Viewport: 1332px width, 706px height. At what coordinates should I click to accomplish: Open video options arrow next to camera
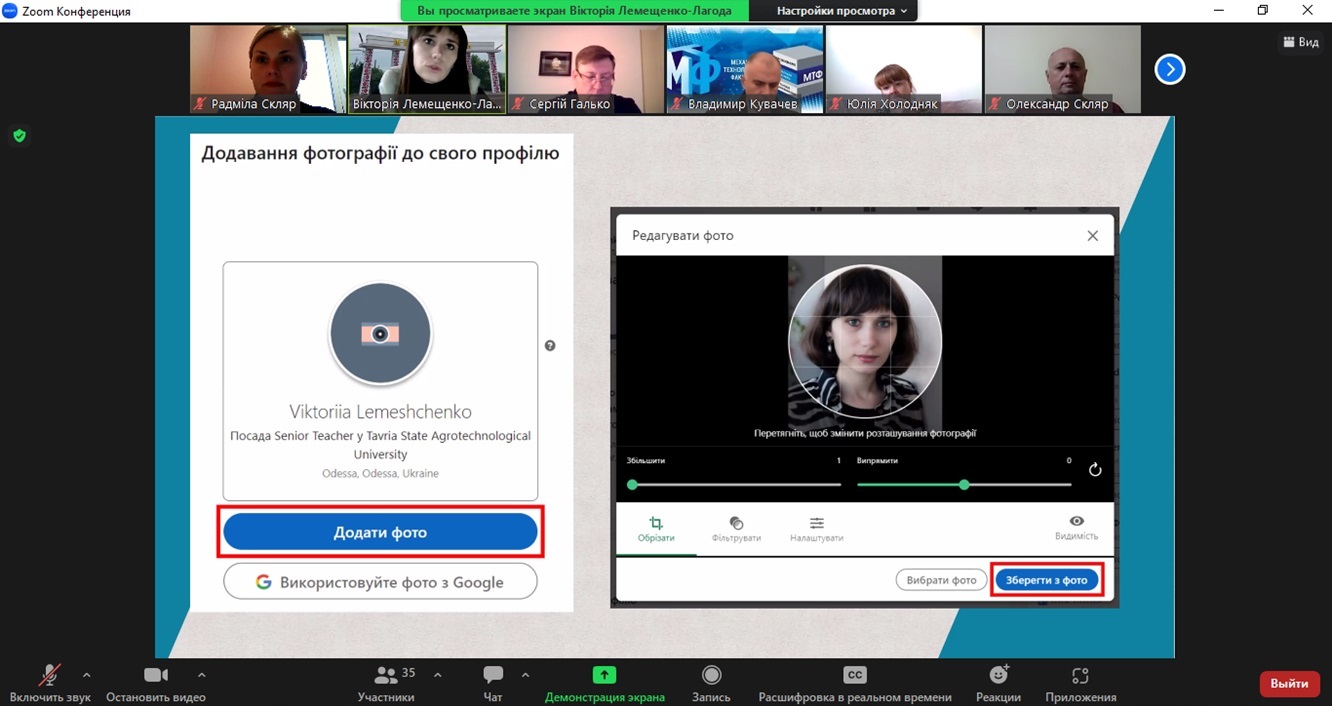(x=202, y=674)
